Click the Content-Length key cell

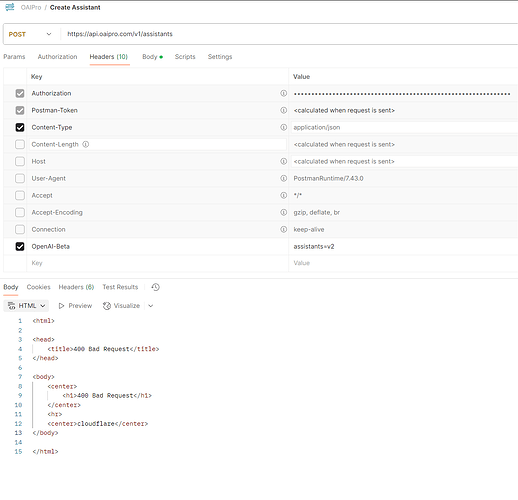pyautogui.click(x=158, y=144)
